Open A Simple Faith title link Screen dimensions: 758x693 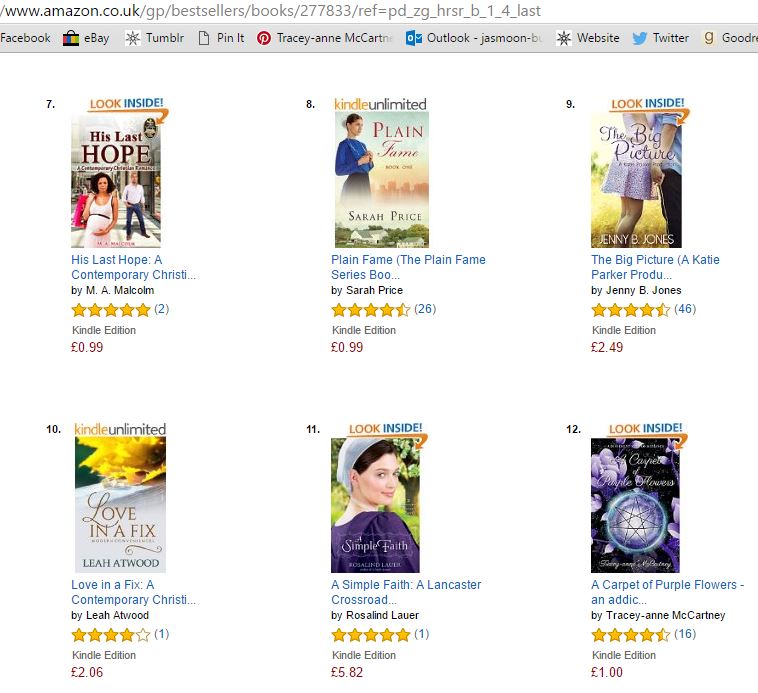coord(406,592)
